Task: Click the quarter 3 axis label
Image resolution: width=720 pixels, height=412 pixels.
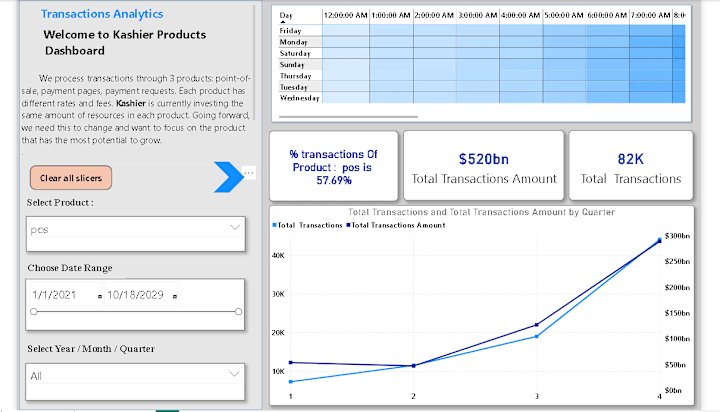Action: tap(536, 396)
